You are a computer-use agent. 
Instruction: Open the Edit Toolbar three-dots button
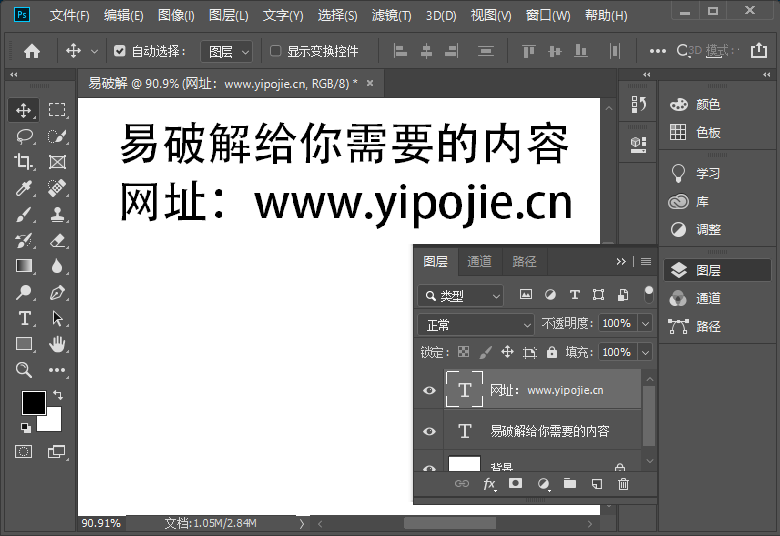tap(57, 370)
